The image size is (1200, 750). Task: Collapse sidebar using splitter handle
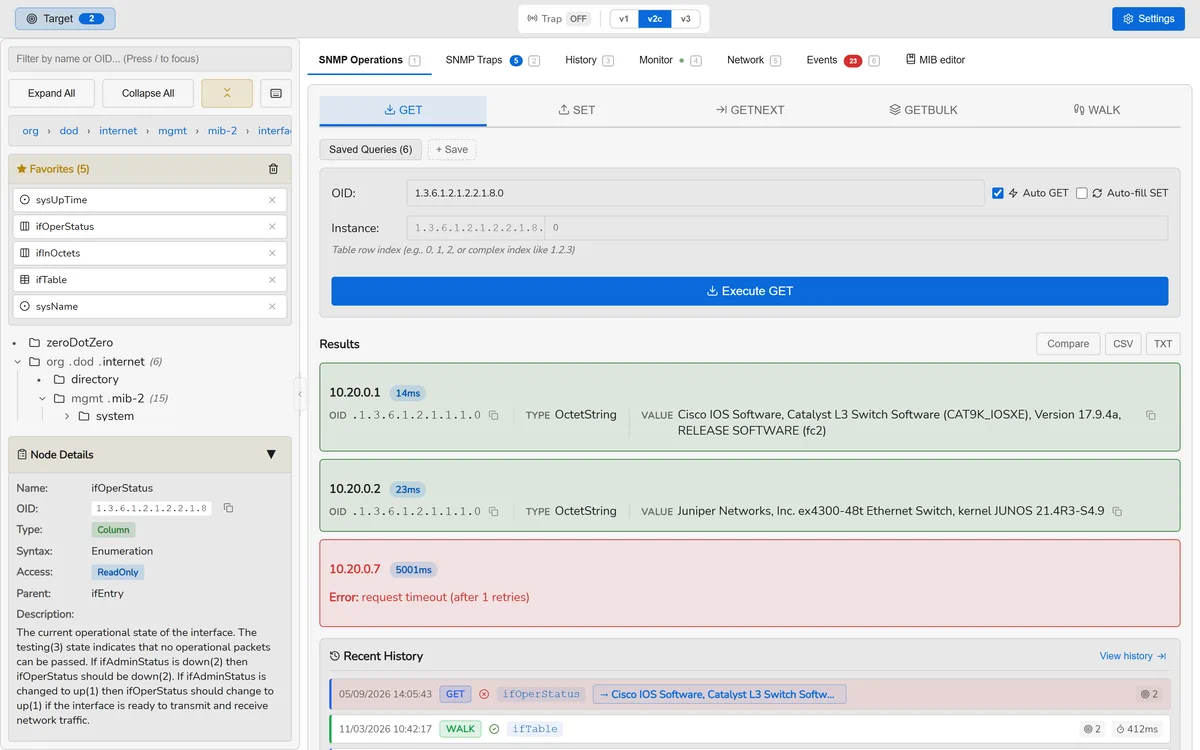[x=300, y=394]
